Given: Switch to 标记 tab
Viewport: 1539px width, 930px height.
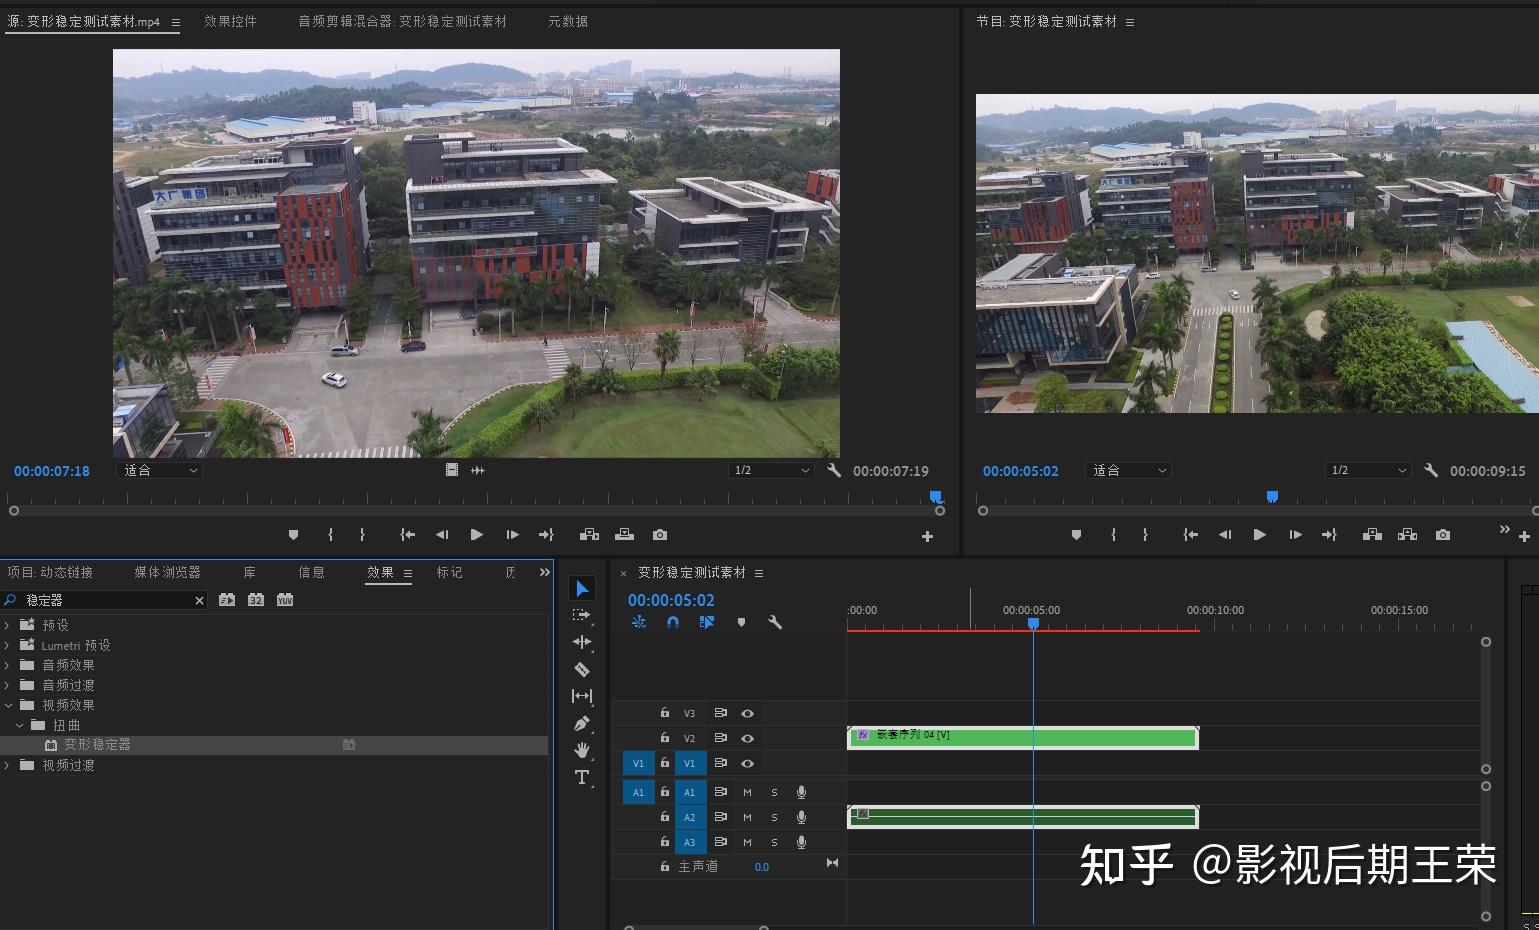Looking at the screenshot, I should click(x=449, y=572).
